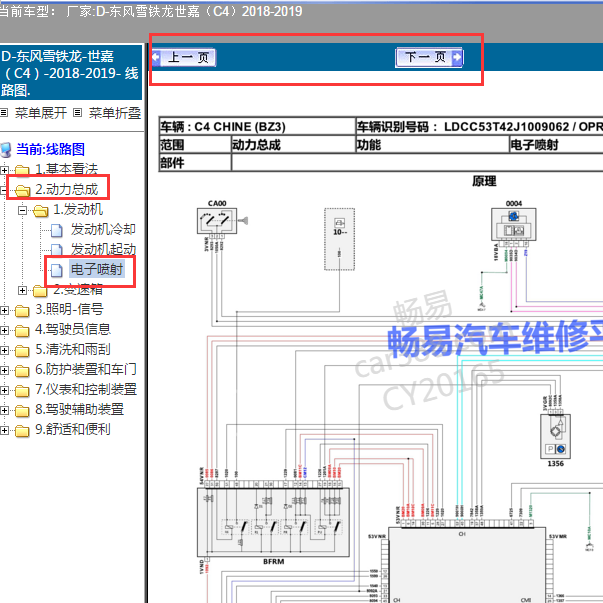Image resolution: width=603 pixels, height=603 pixels.
Task: Open the 7.仪表和控制装置 tree item
Action: pyautogui.click(x=86, y=389)
